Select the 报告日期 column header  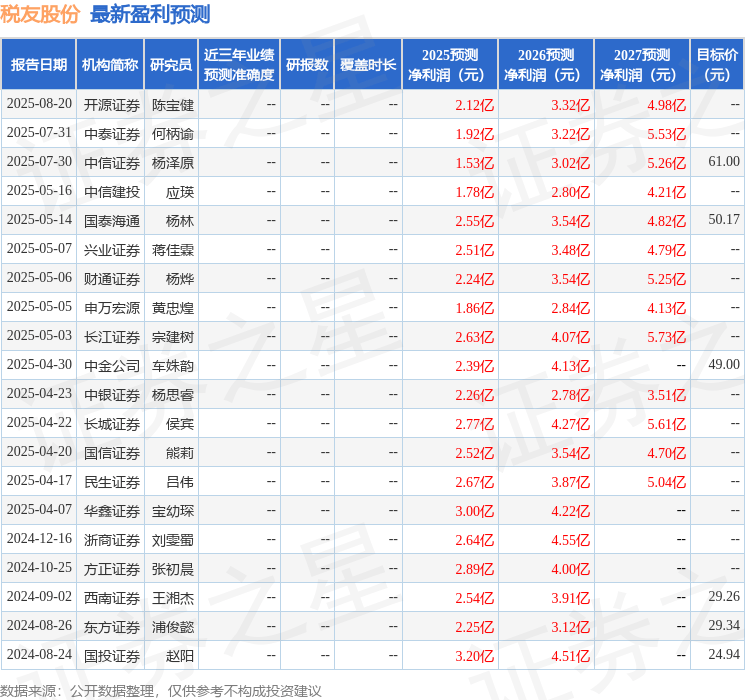tap(39, 65)
